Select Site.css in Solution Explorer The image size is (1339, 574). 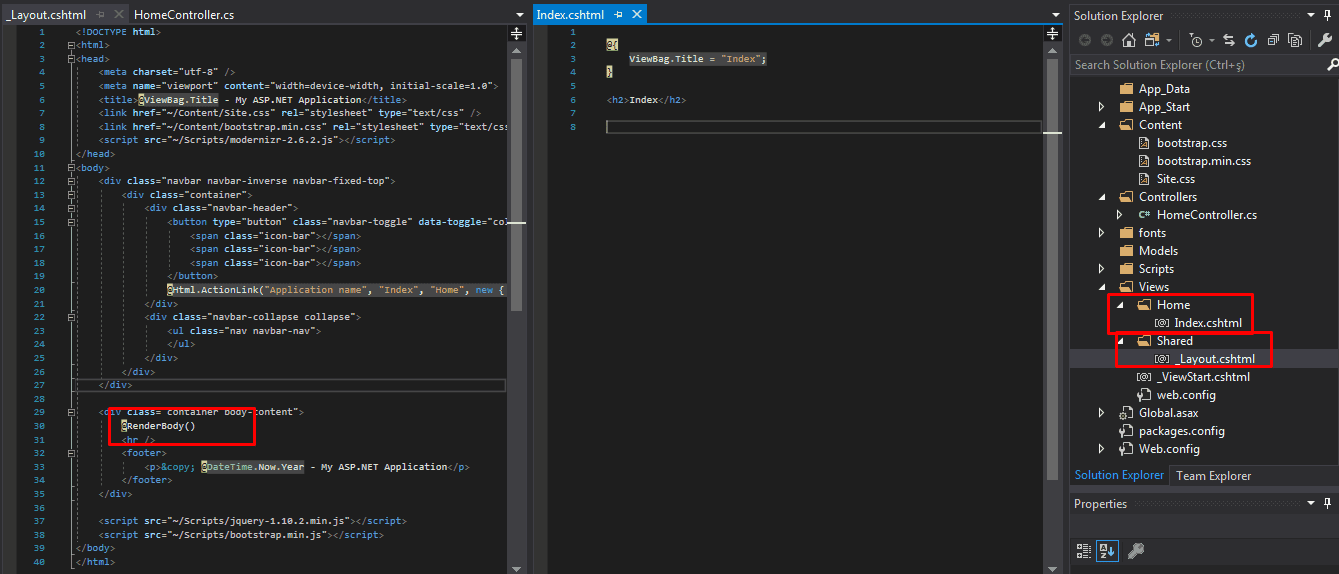click(1176, 179)
